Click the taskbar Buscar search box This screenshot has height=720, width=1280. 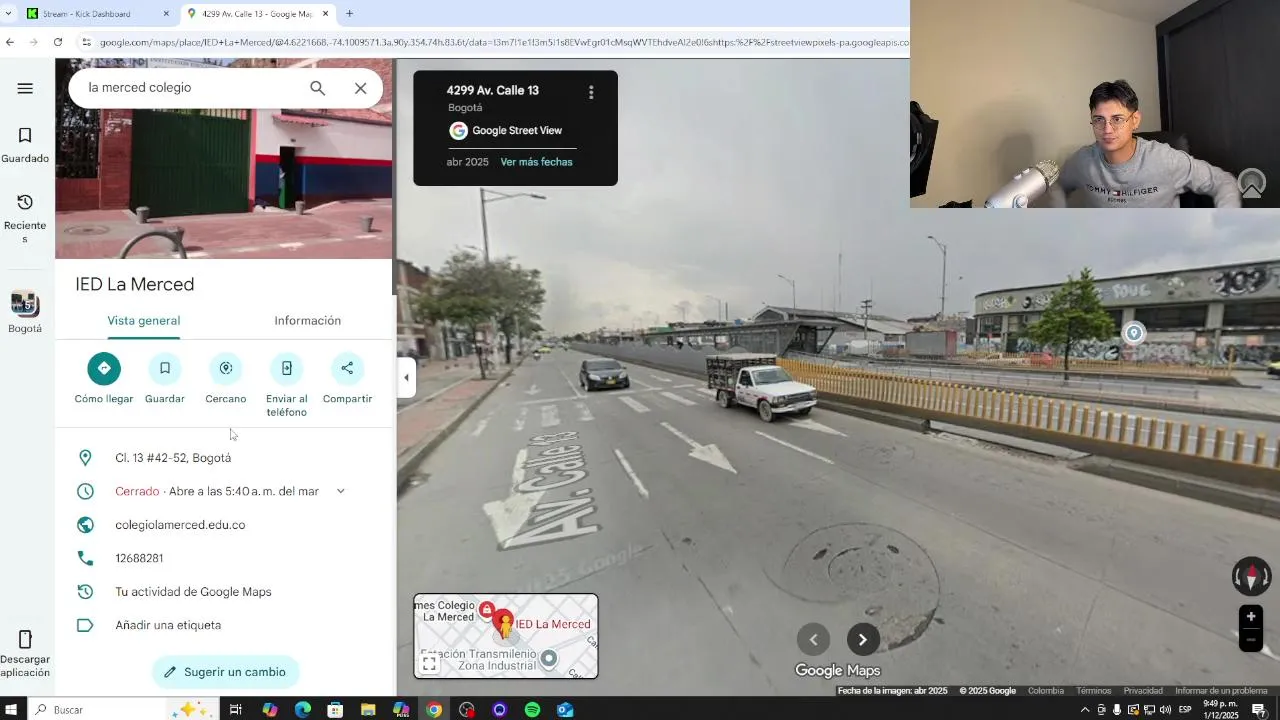[x=122, y=710]
